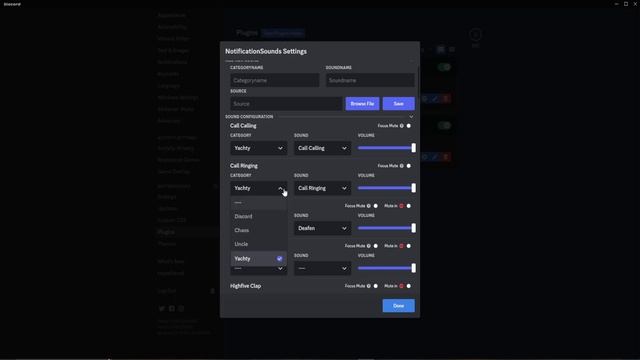Choose Chaos in the category list
This screenshot has width=640, height=360.
coord(258,230)
